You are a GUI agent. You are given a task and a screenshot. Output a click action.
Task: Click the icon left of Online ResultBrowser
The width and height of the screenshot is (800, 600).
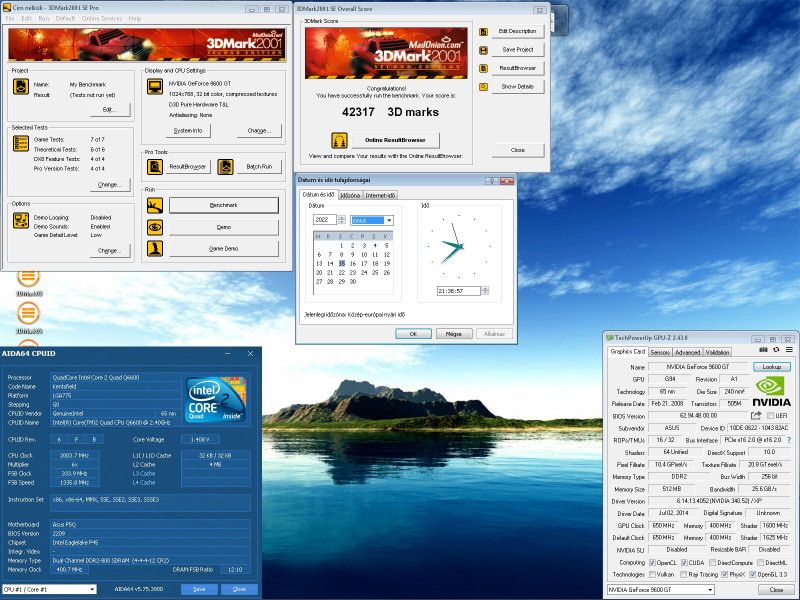(339, 140)
